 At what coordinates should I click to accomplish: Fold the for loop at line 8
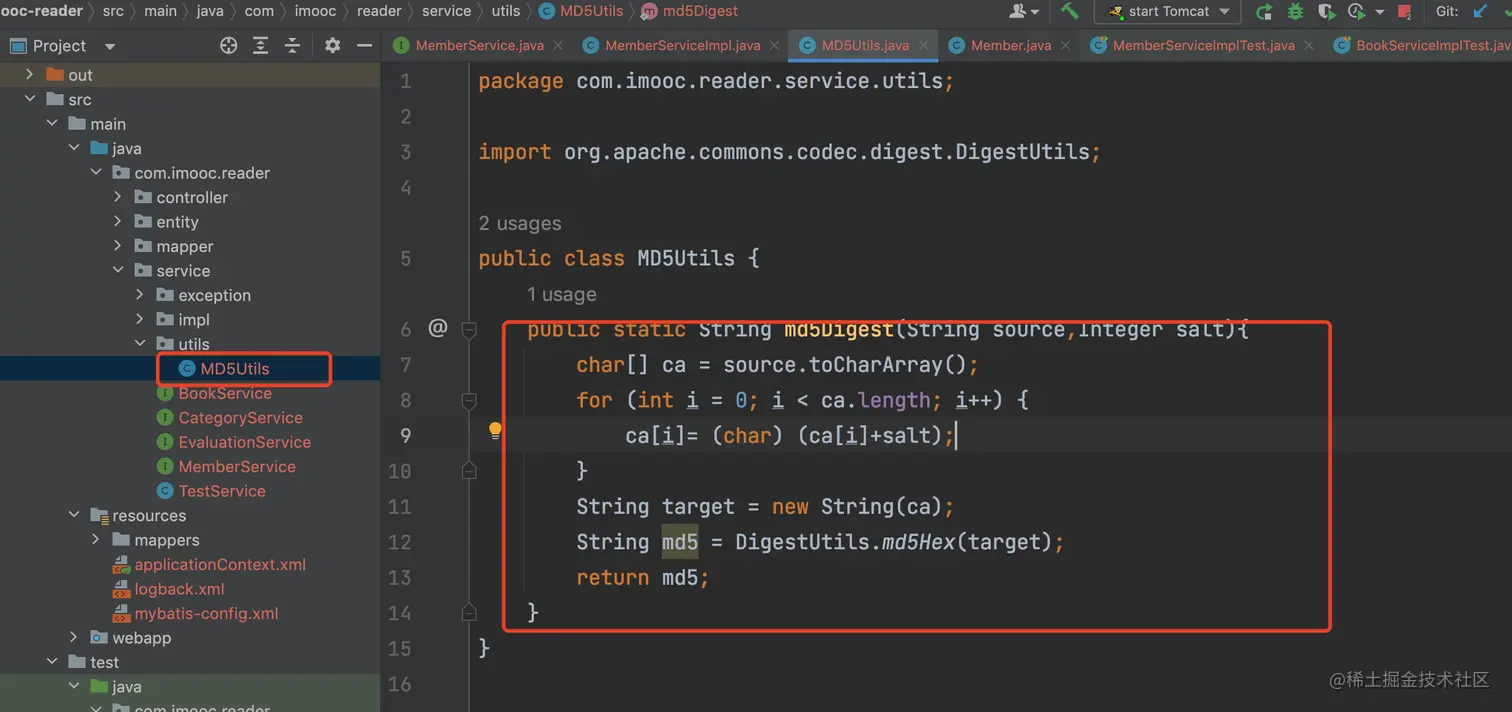point(469,401)
